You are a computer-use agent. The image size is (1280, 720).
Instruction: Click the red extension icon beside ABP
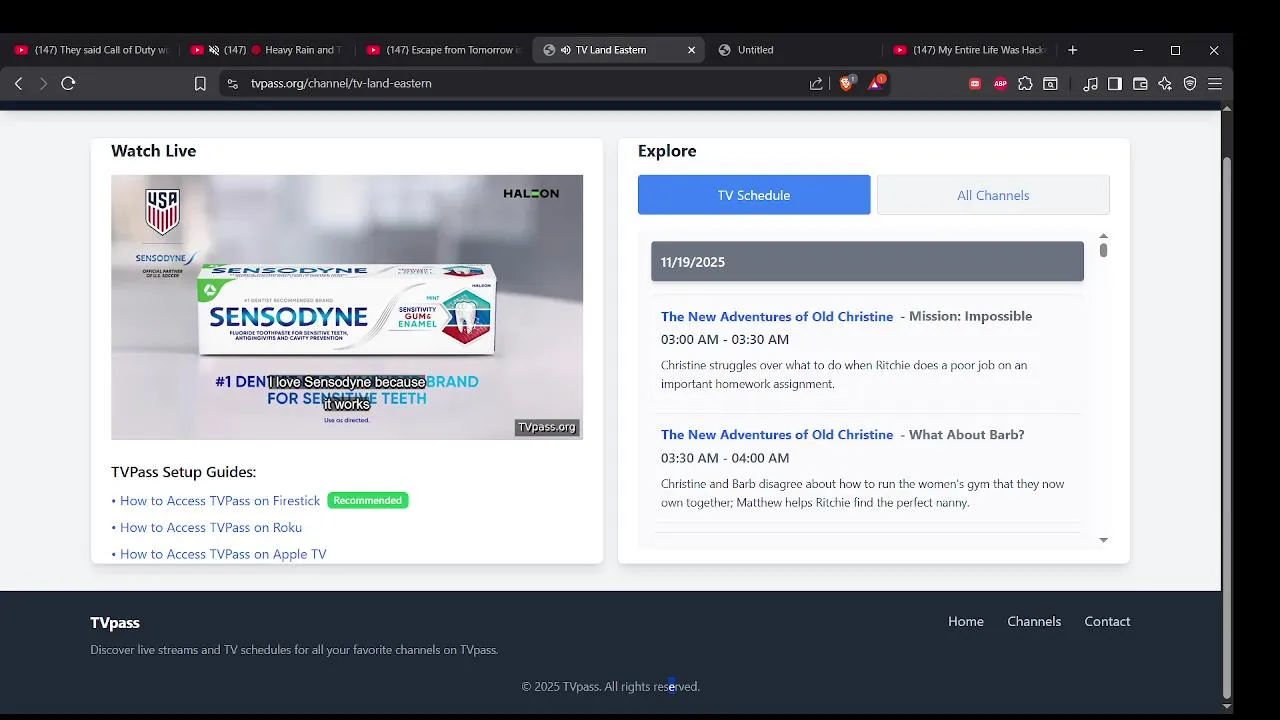click(975, 84)
